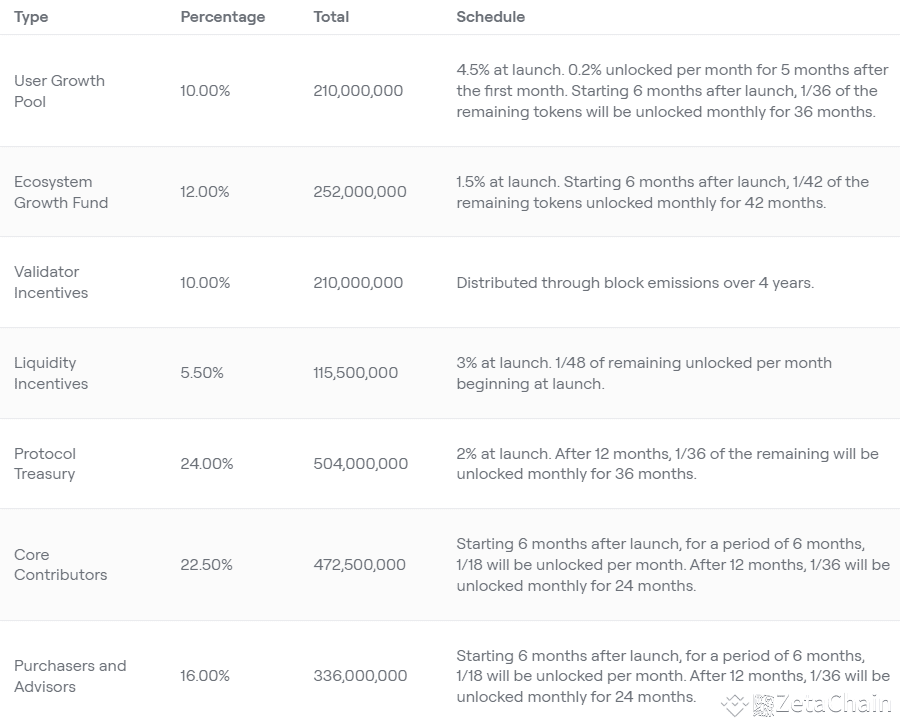Select the Core Contributors row label

click(x=60, y=564)
